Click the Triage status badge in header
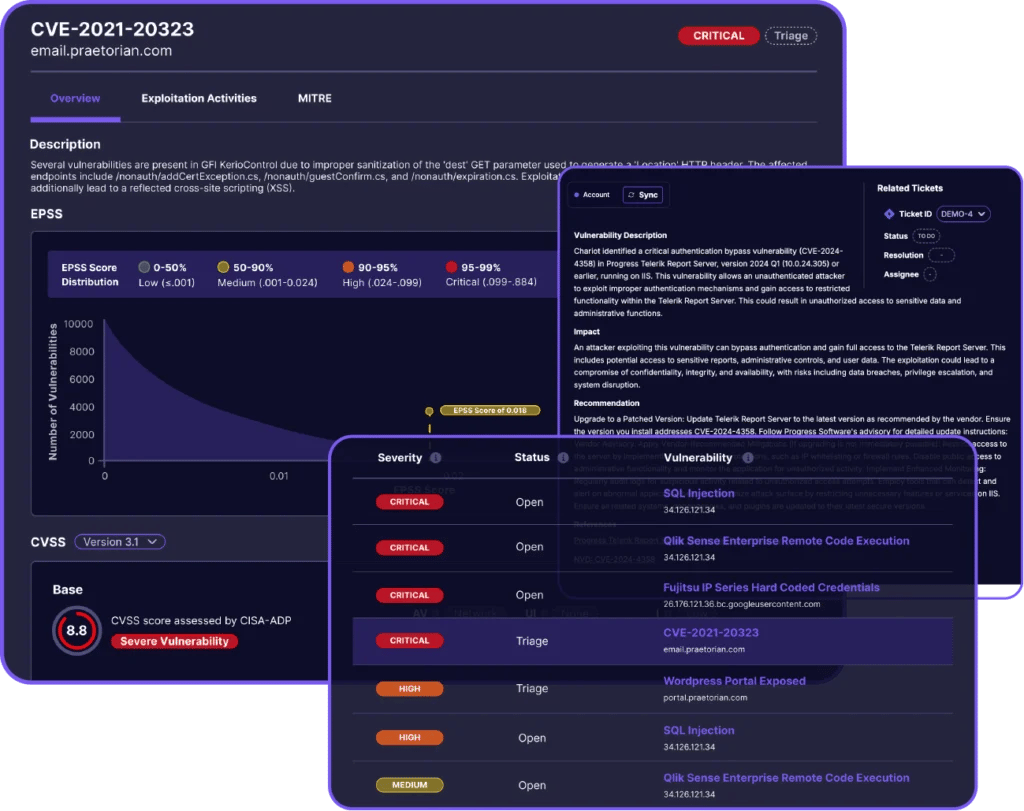 pyautogui.click(x=791, y=36)
